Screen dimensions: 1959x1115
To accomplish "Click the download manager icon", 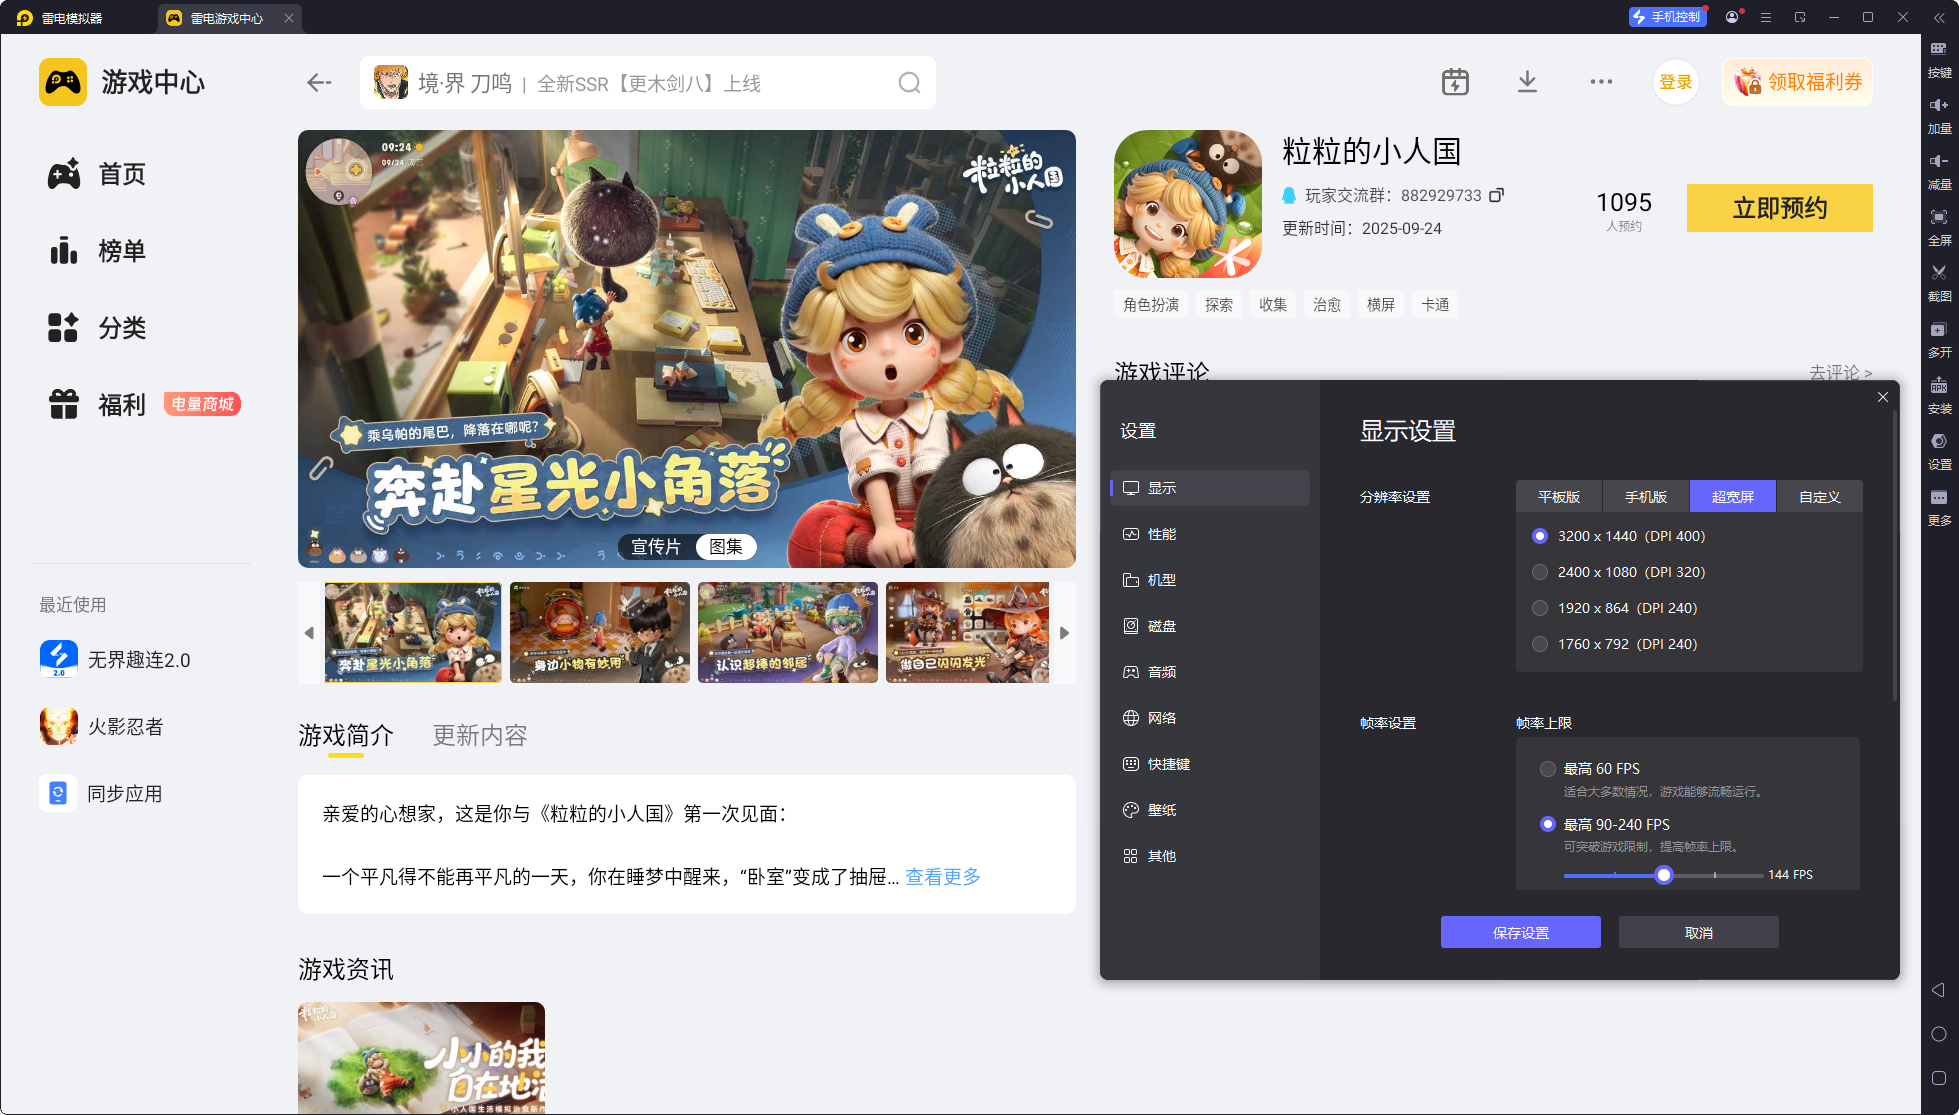I will point(1527,82).
